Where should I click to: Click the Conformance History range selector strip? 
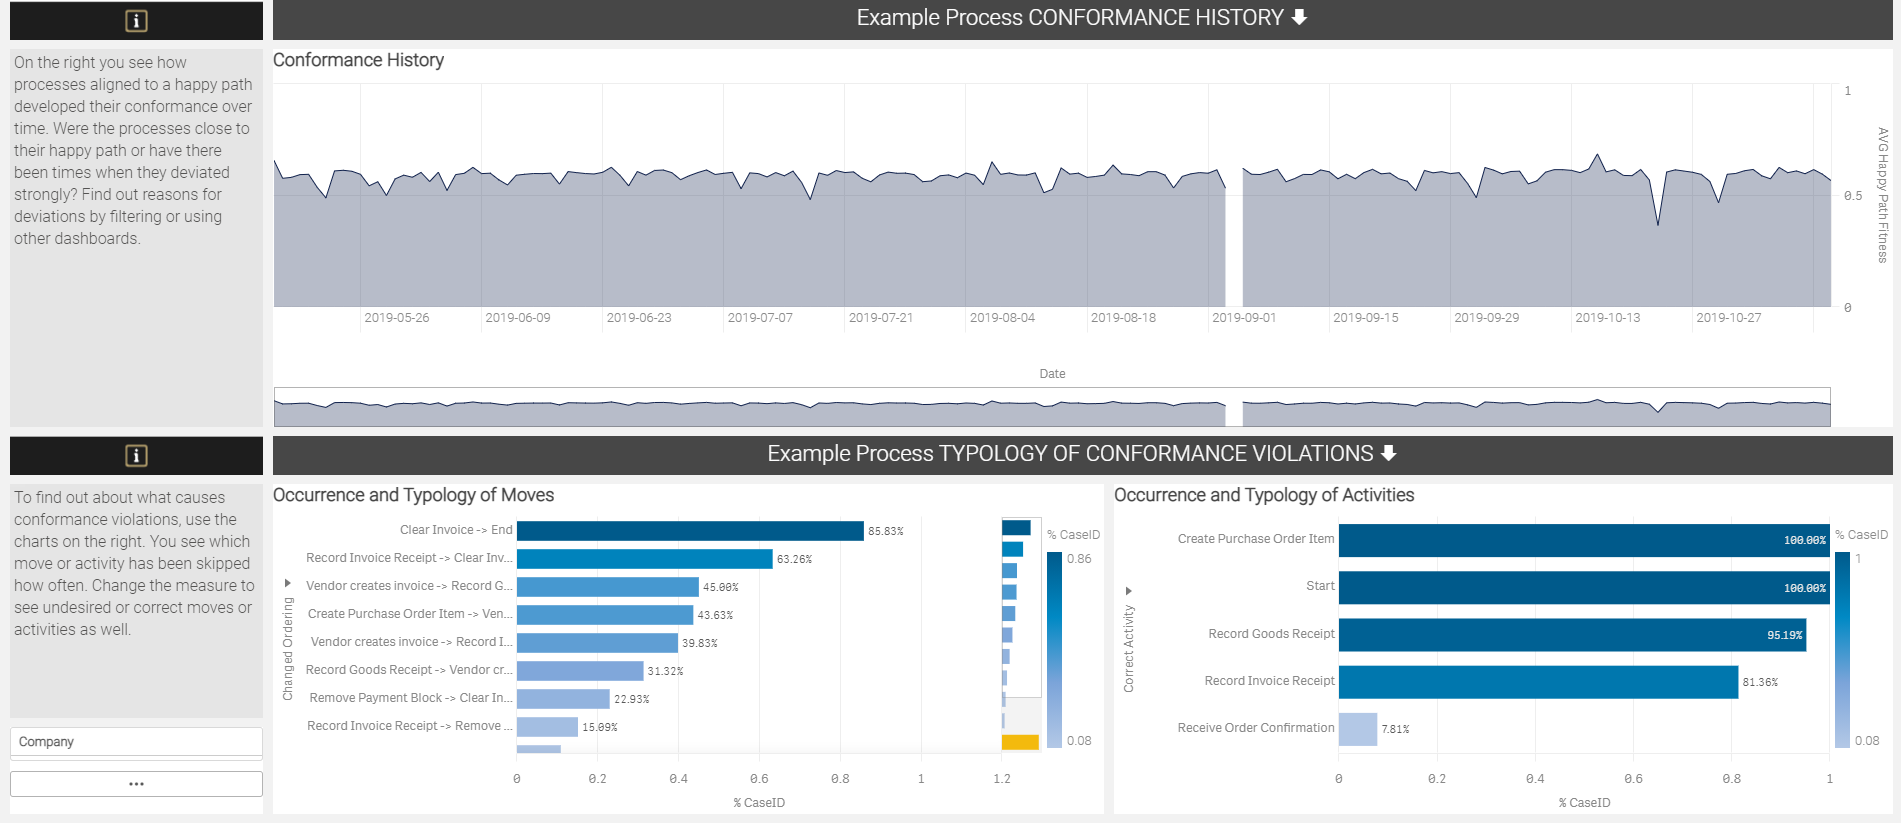click(1052, 407)
